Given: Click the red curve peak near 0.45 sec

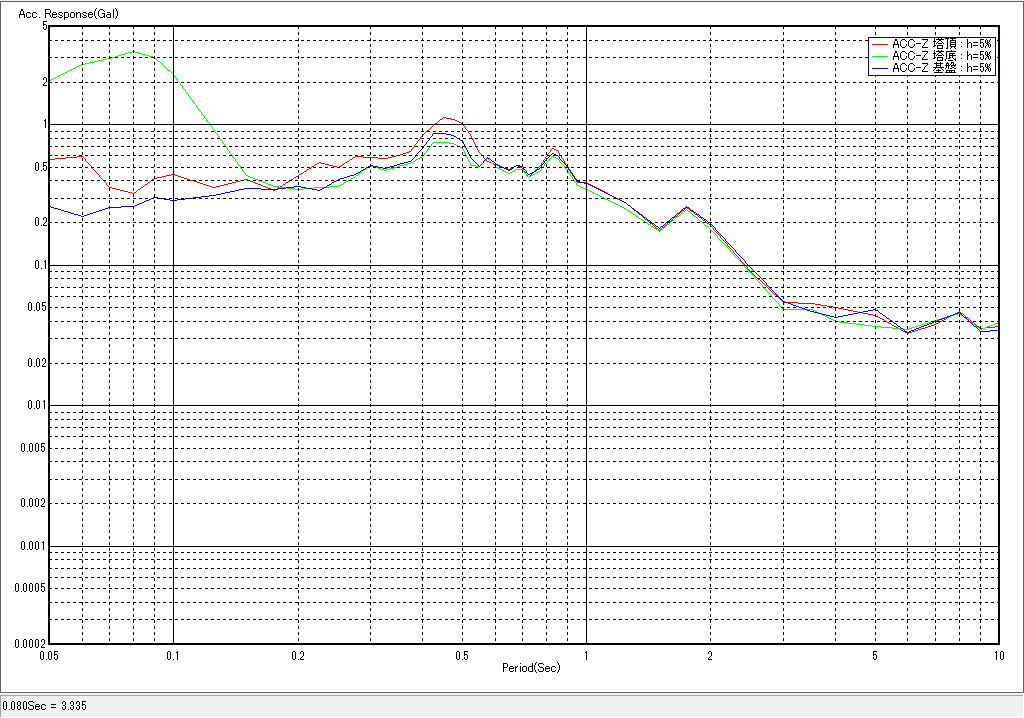Looking at the screenshot, I should point(446,118).
